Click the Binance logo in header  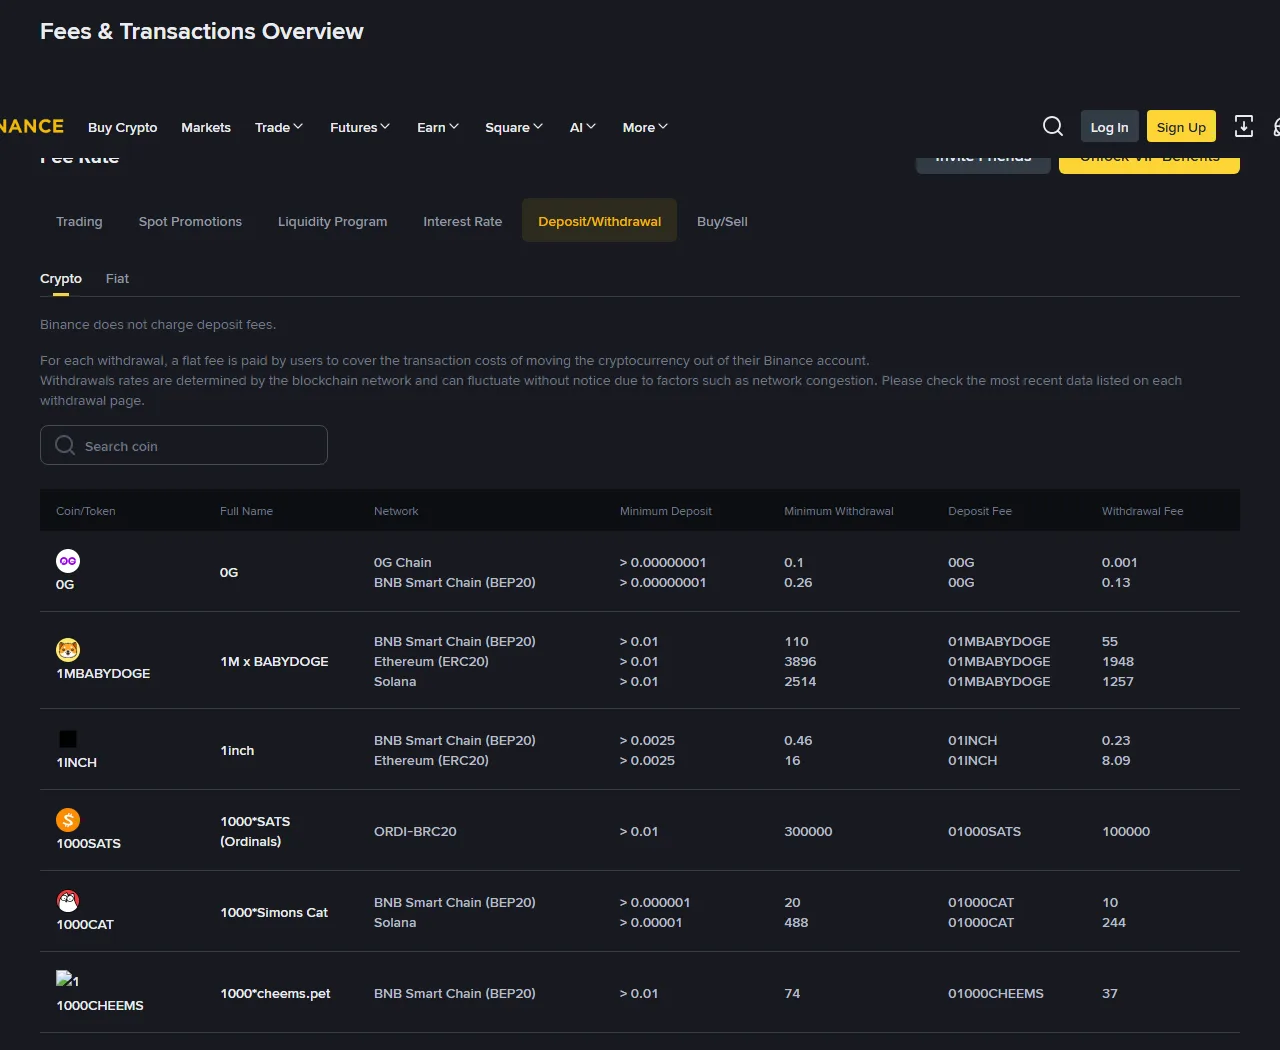click(x=32, y=126)
